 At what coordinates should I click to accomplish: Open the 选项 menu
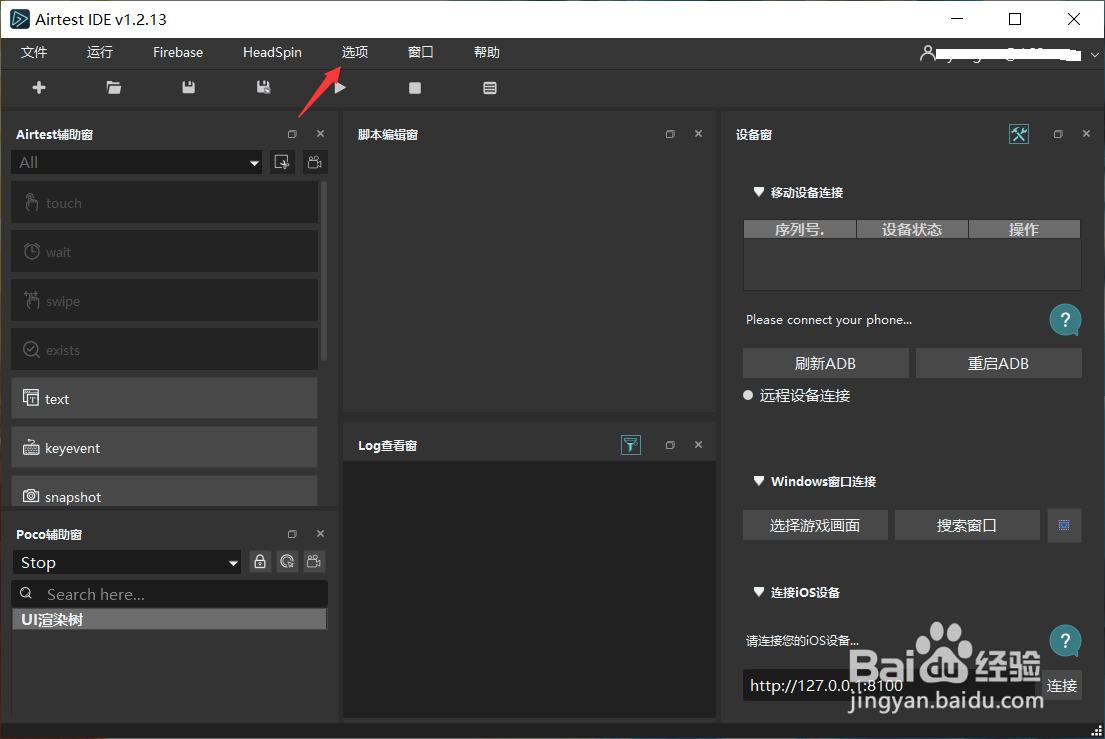click(x=354, y=52)
